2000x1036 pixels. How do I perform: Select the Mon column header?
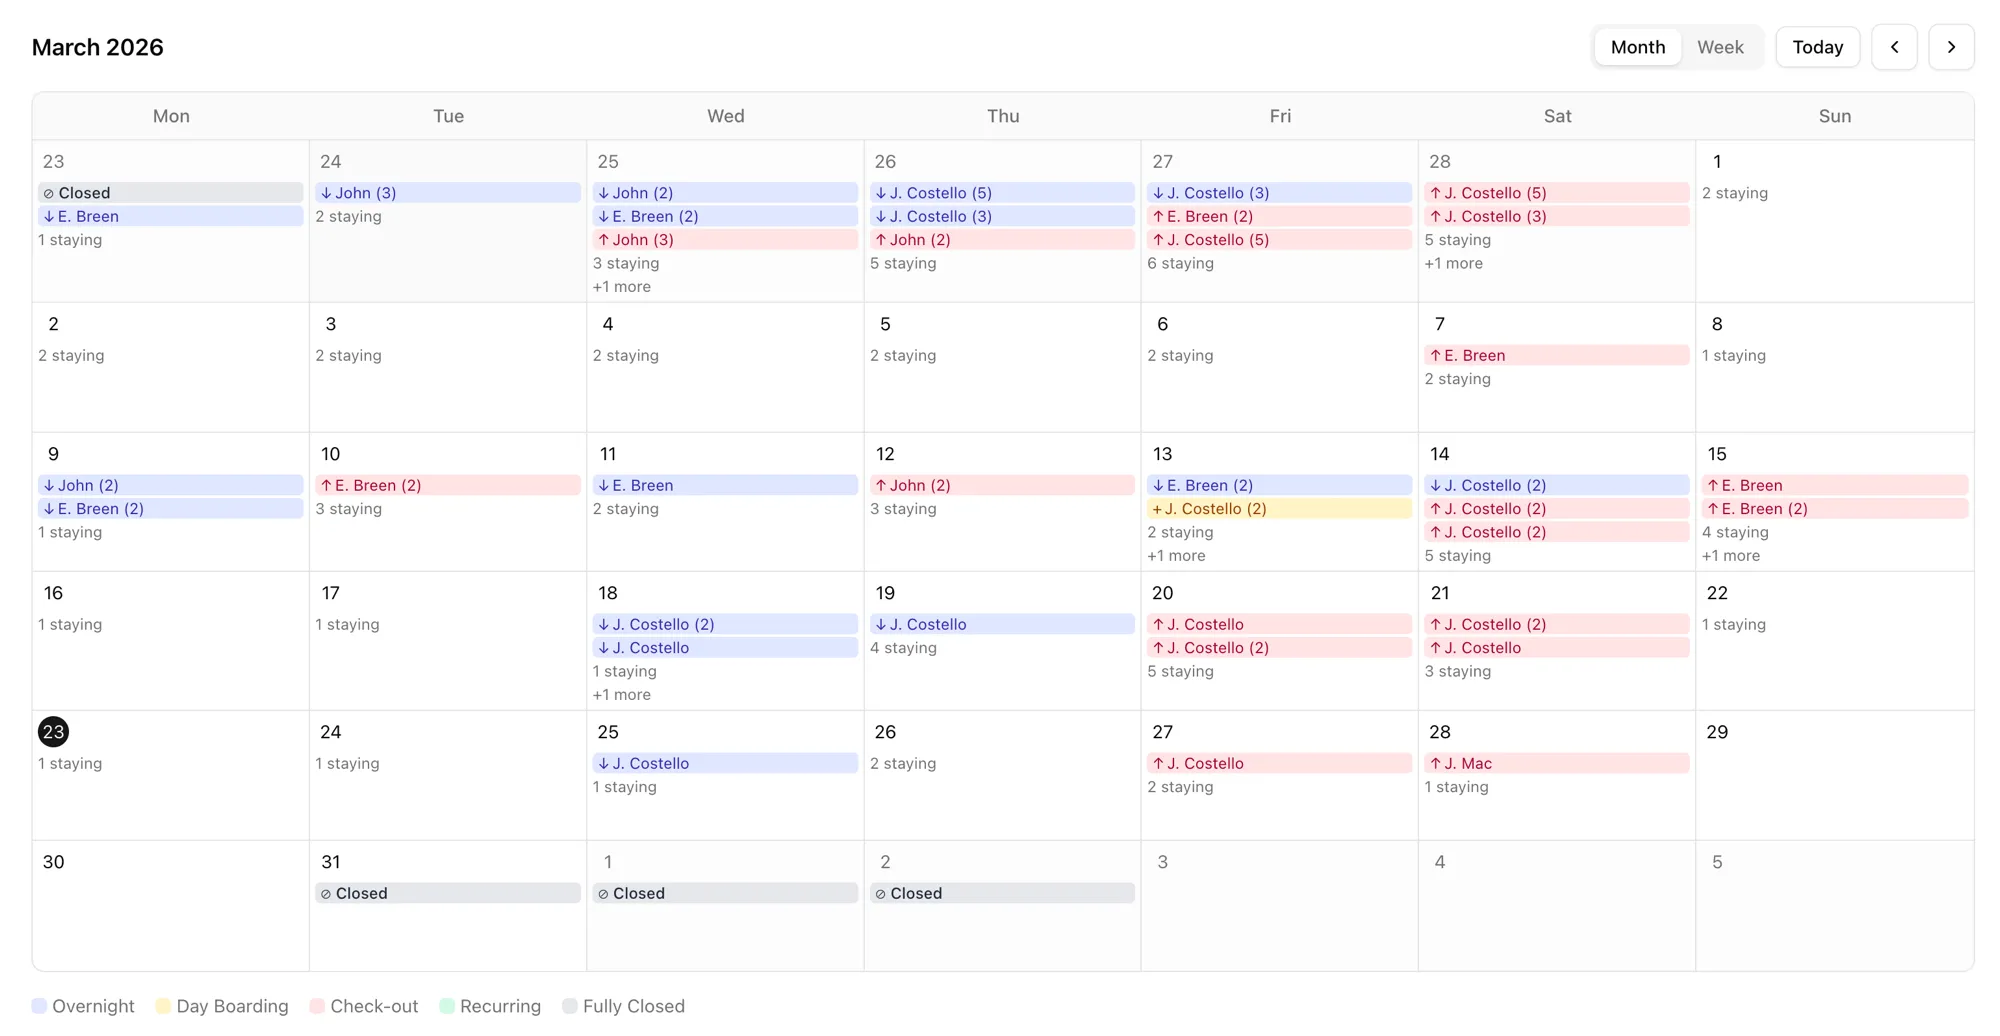pos(170,116)
